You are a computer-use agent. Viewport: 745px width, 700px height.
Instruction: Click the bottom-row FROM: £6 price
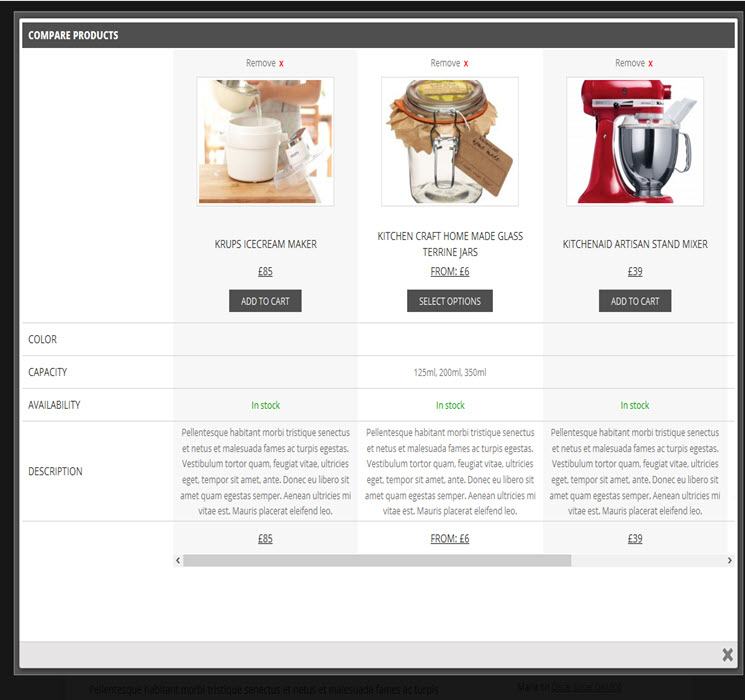pyautogui.click(x=450, y=538)
